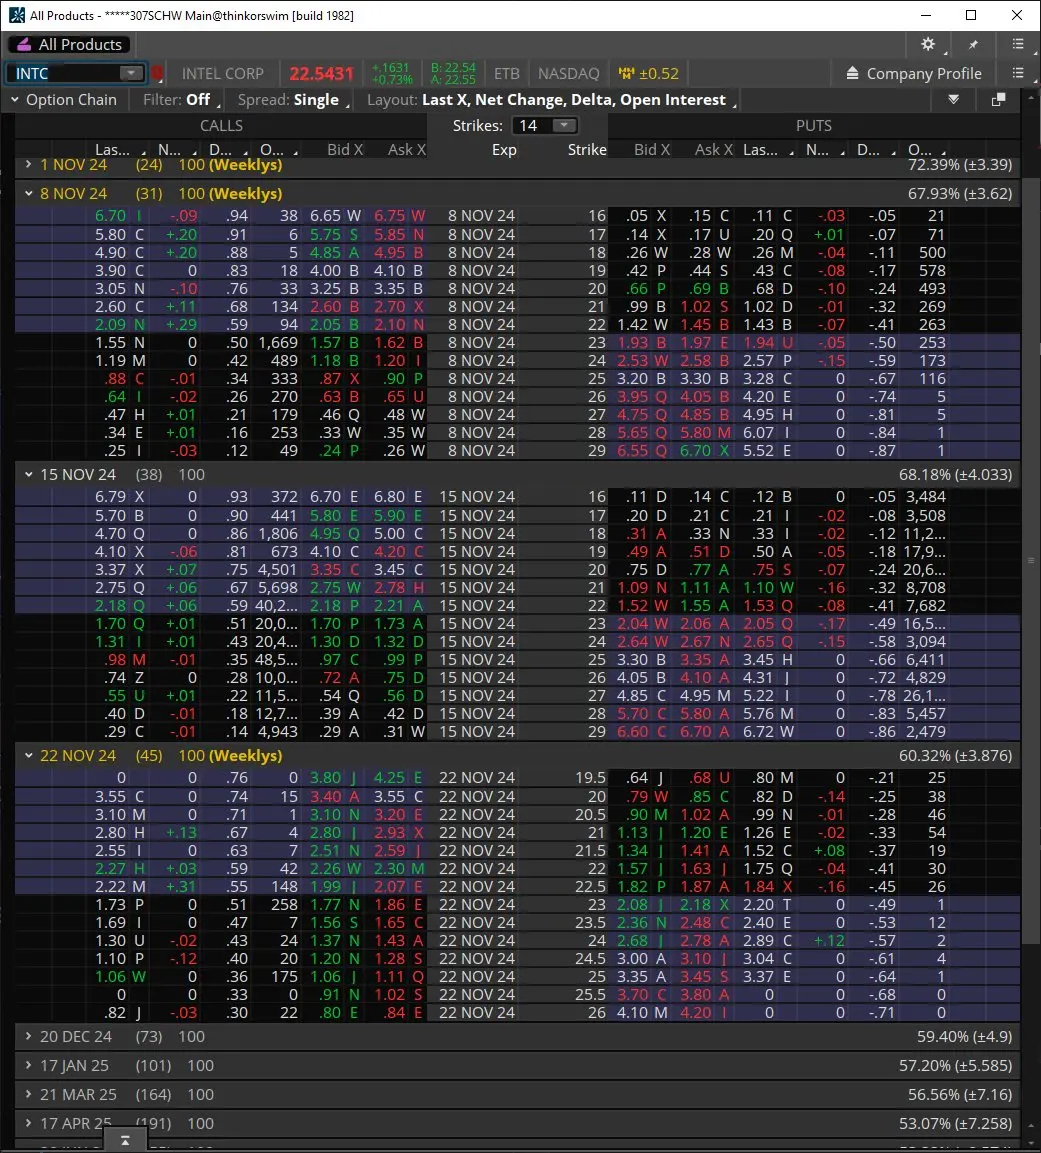Click put ask 4.20 for 22 NOV 26 strike

[x=704, y=1013]
